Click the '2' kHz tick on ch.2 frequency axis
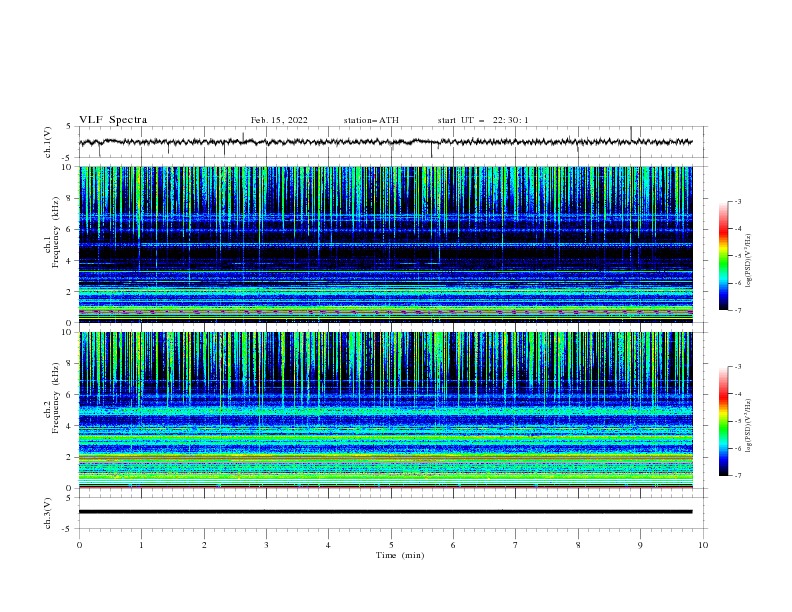 pos(71,457)
